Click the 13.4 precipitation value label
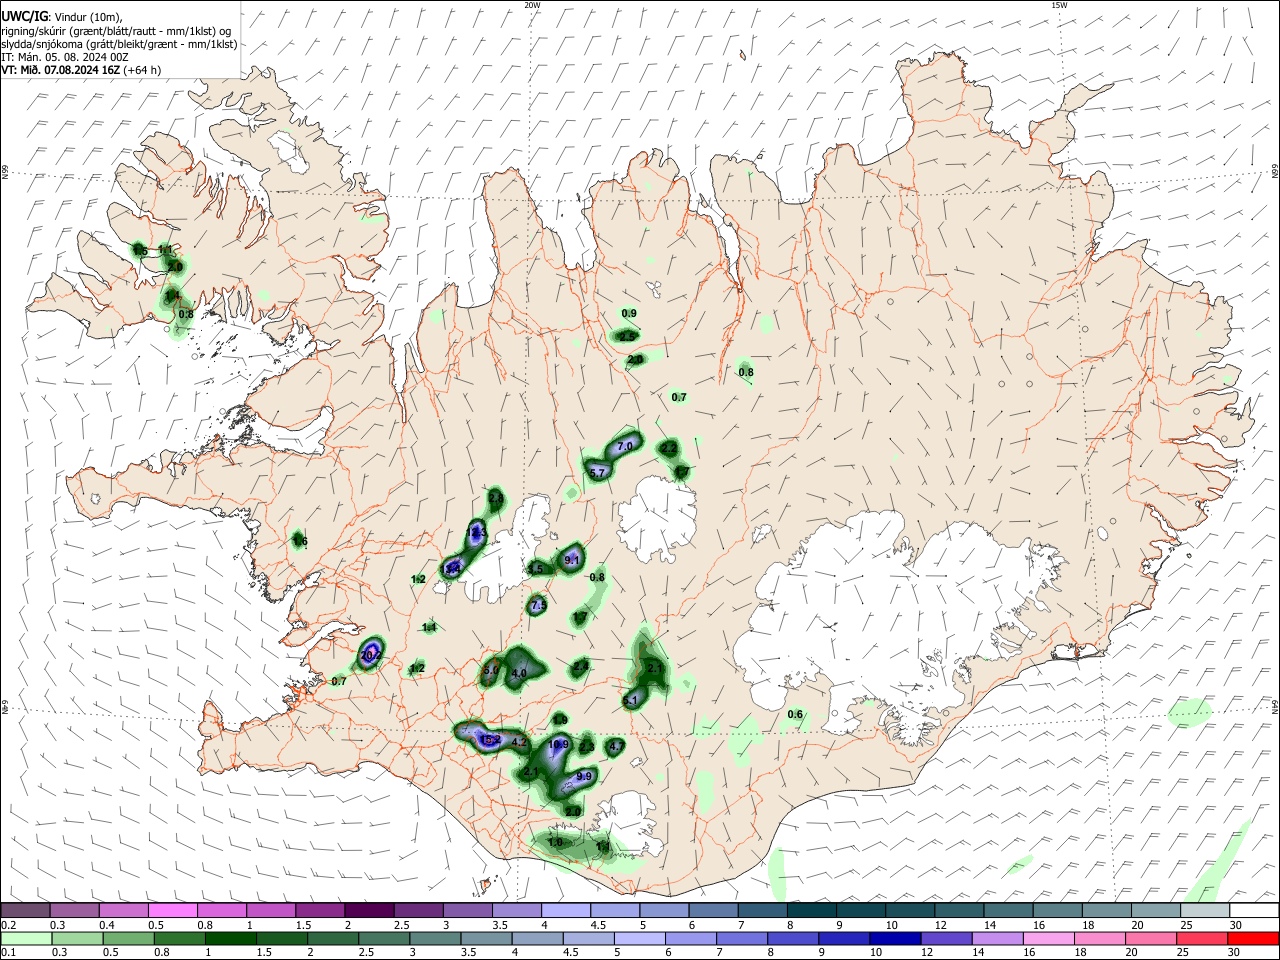This screenshot has height=960, width=1280. [451, 569]
